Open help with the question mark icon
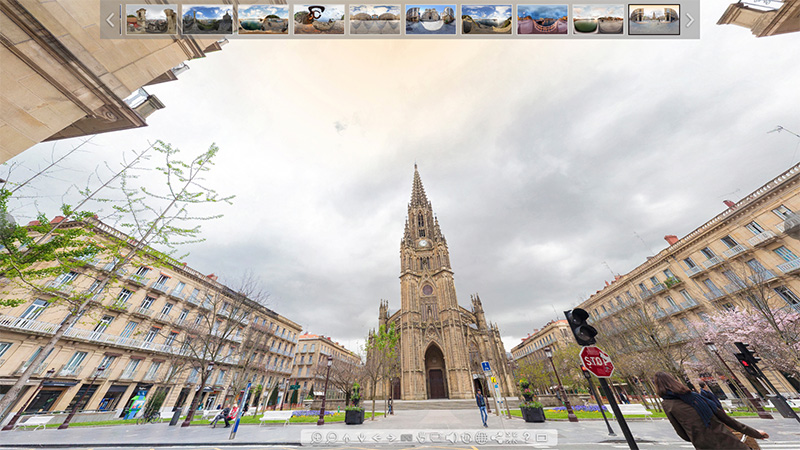 pos(526,438)
